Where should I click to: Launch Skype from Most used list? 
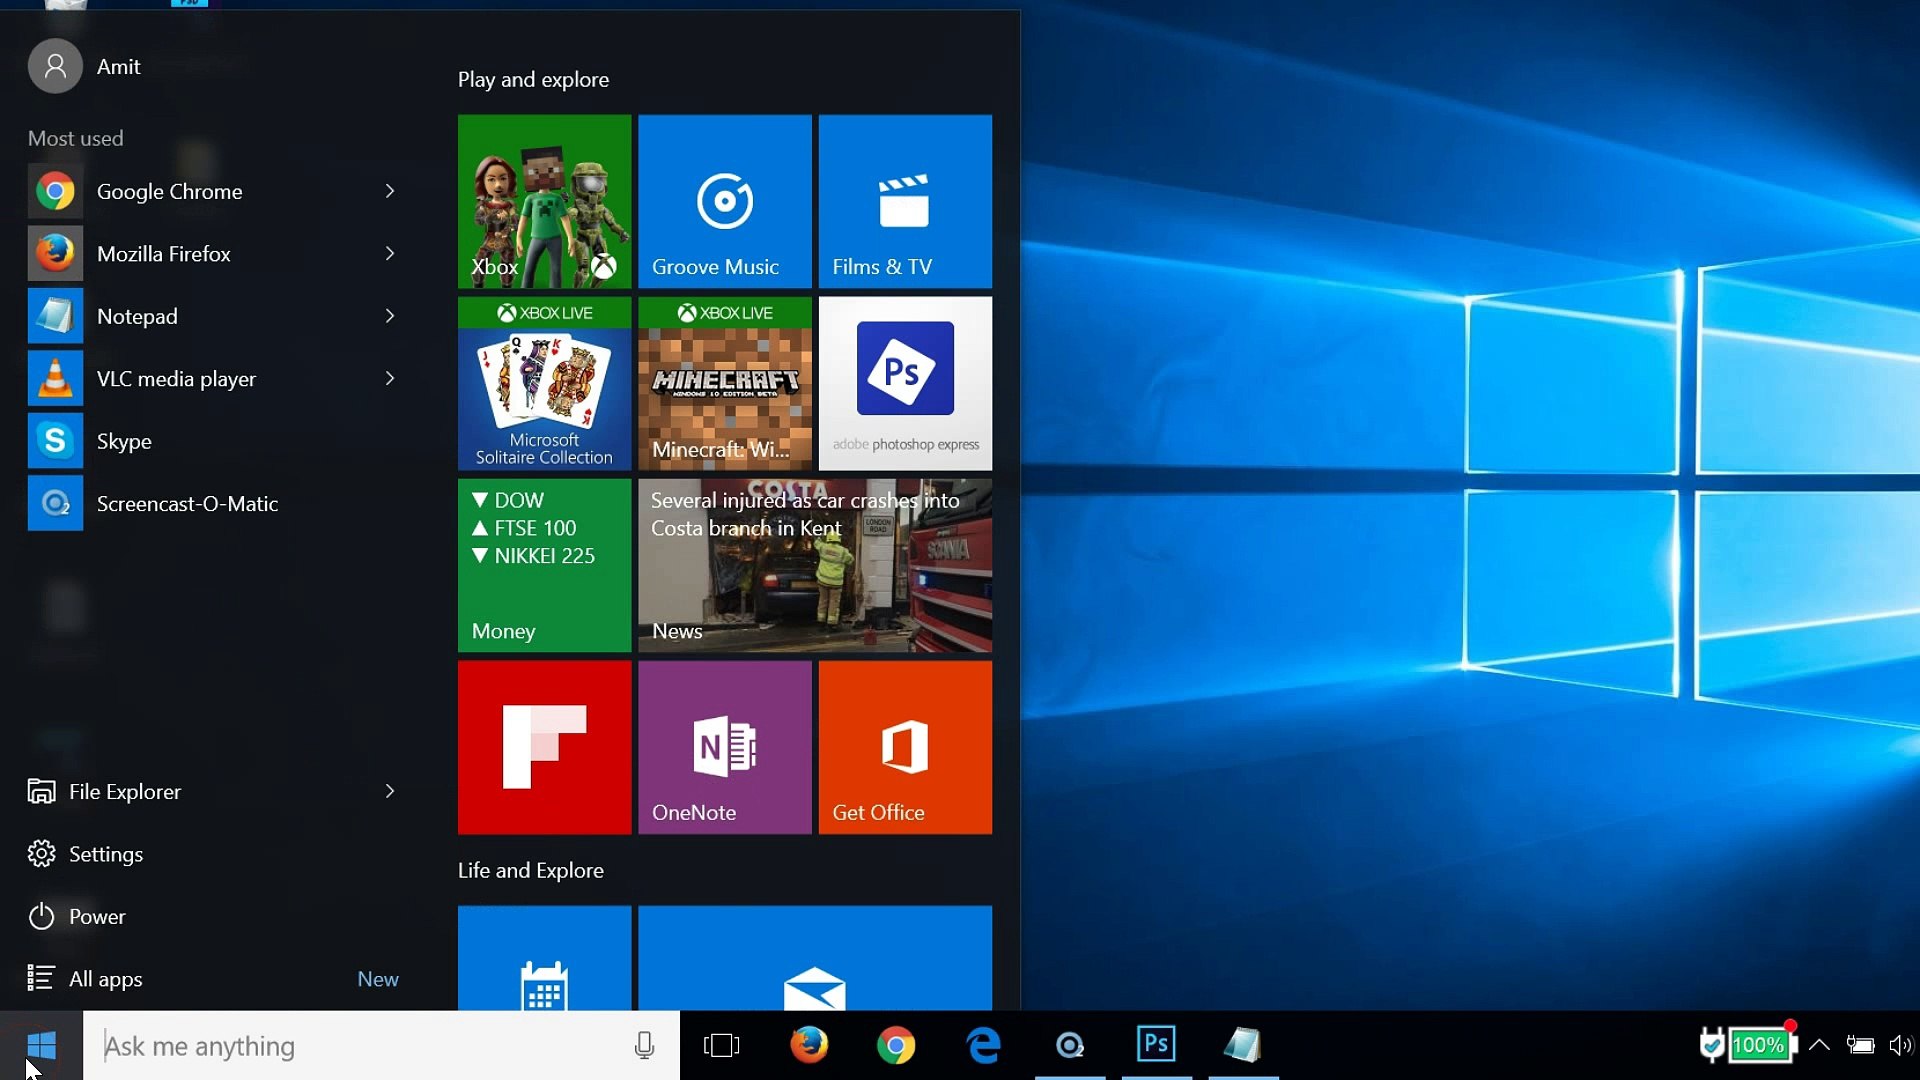coord(214,441)
